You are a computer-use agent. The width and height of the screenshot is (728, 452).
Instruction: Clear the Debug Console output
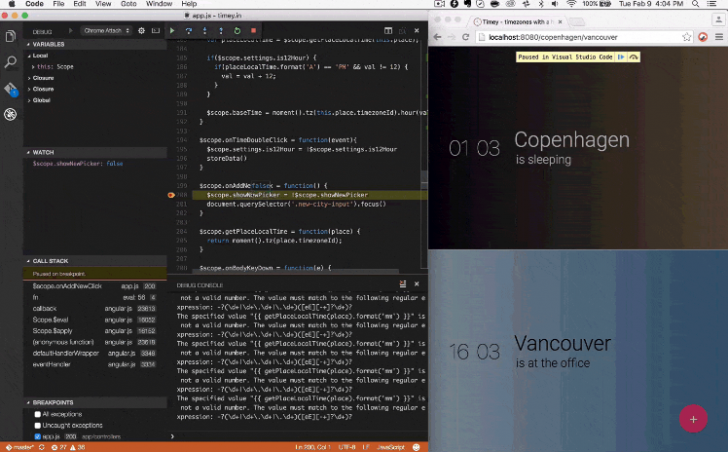[x=403, y=284]
